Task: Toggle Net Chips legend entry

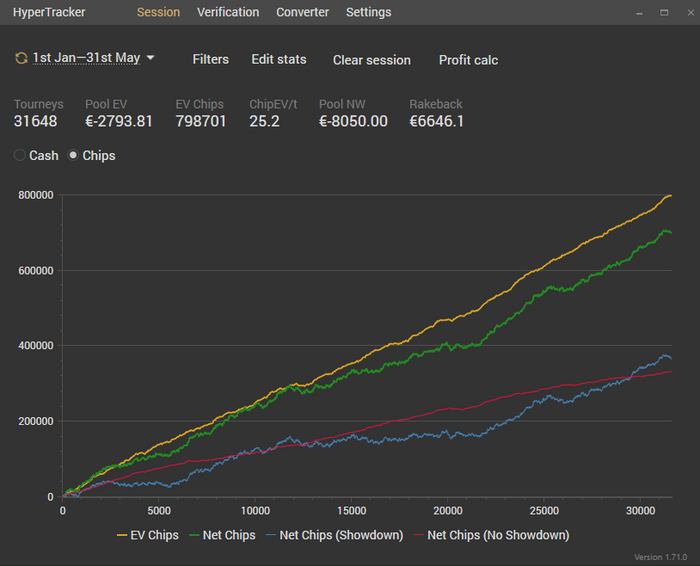Action: pyautogui.click(x=222, y=535)
